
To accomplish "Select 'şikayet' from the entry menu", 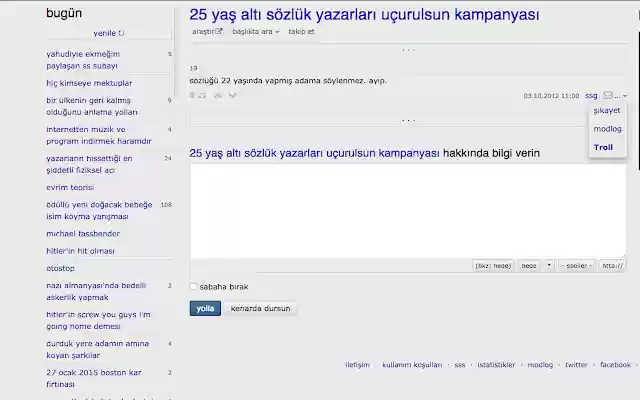I will click(607, 110).
